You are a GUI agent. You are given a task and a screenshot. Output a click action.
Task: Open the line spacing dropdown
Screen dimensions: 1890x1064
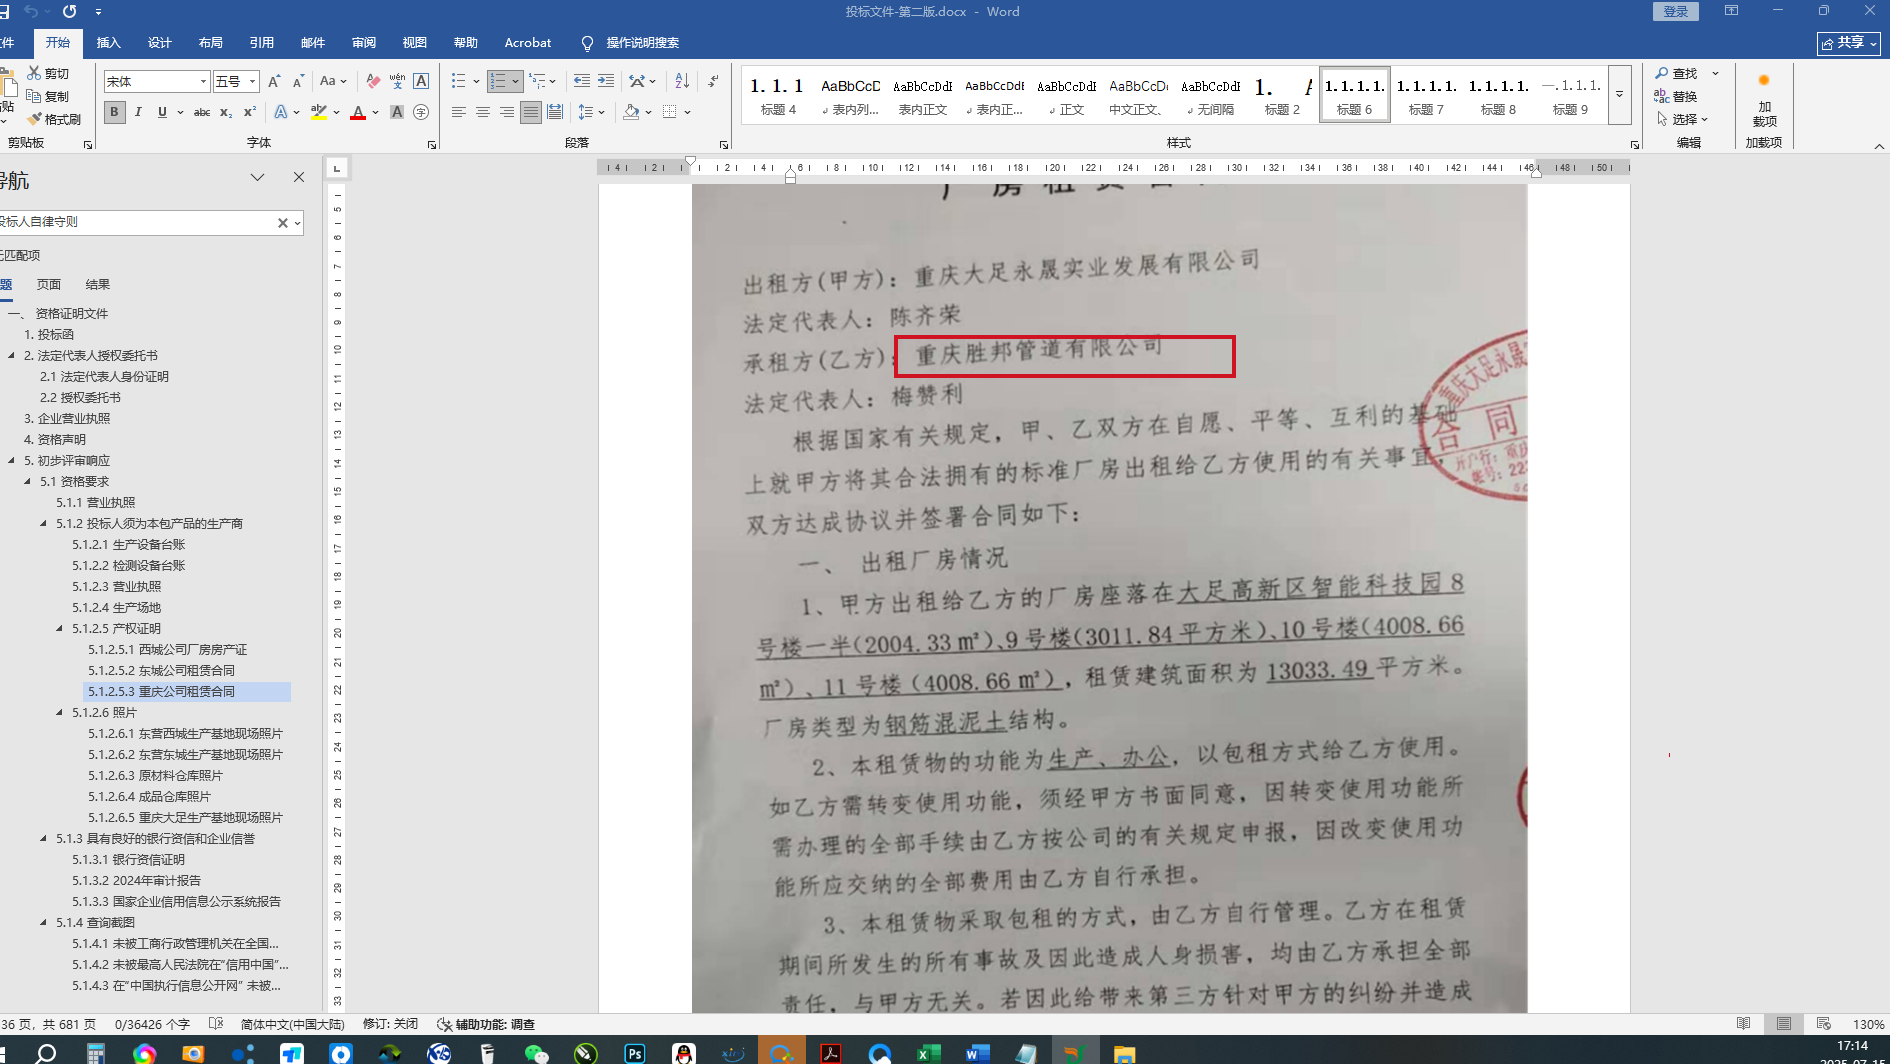point(591,112)
